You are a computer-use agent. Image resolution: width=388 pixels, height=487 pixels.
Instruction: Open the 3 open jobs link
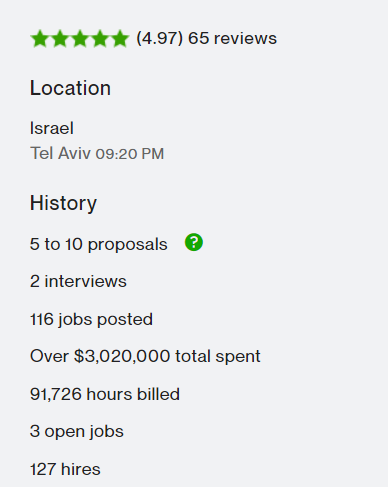click(x=77, y=431)
